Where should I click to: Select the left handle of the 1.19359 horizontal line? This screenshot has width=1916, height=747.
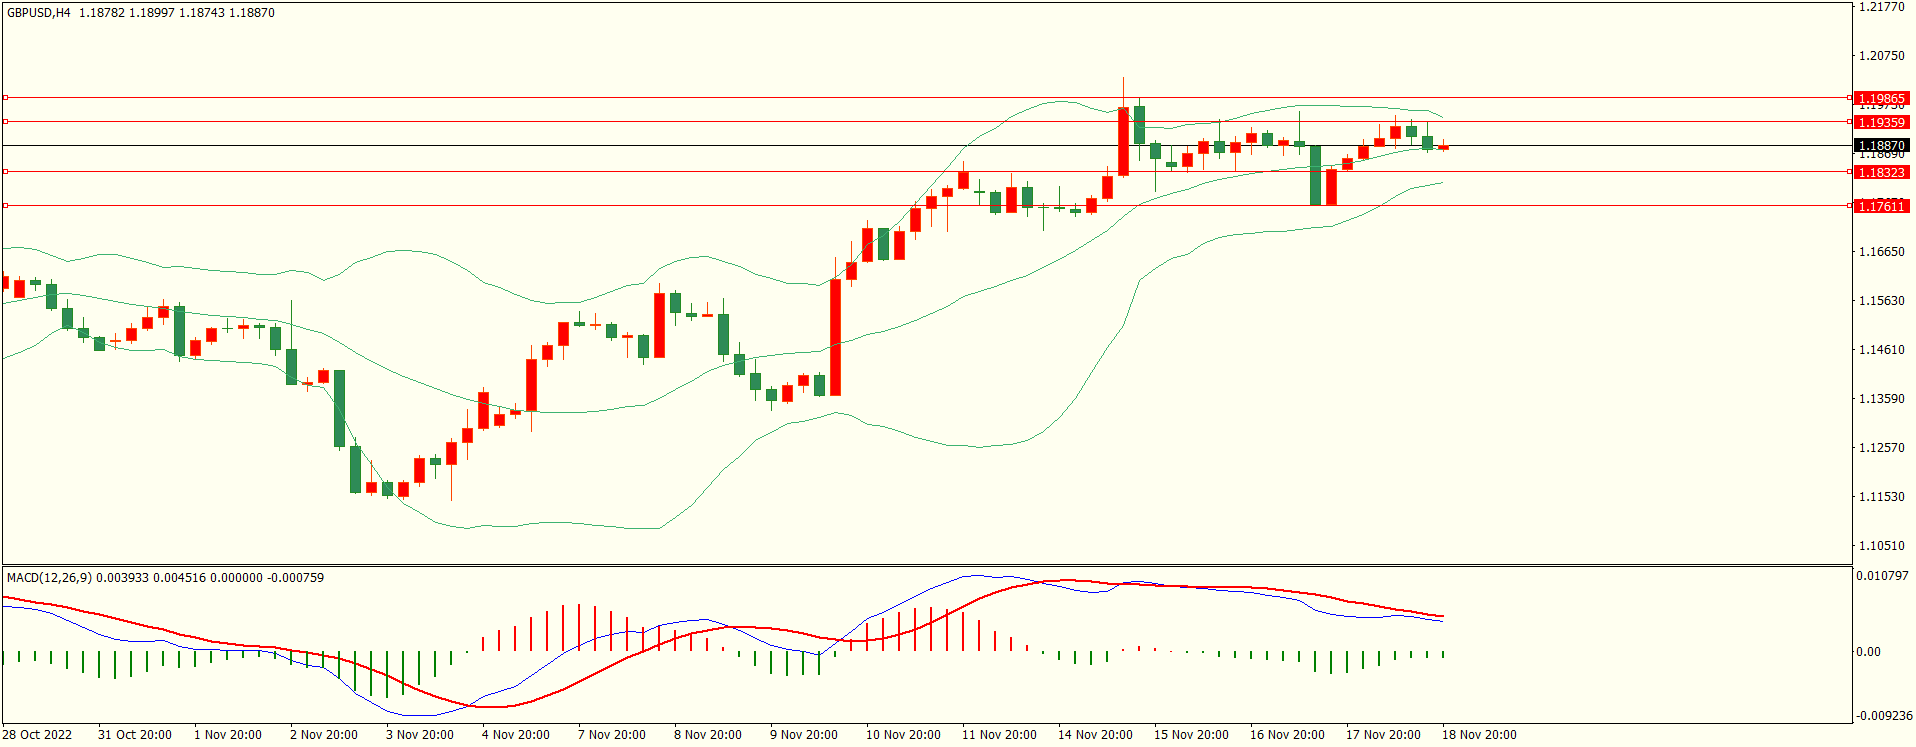click(x=5, y=122)
